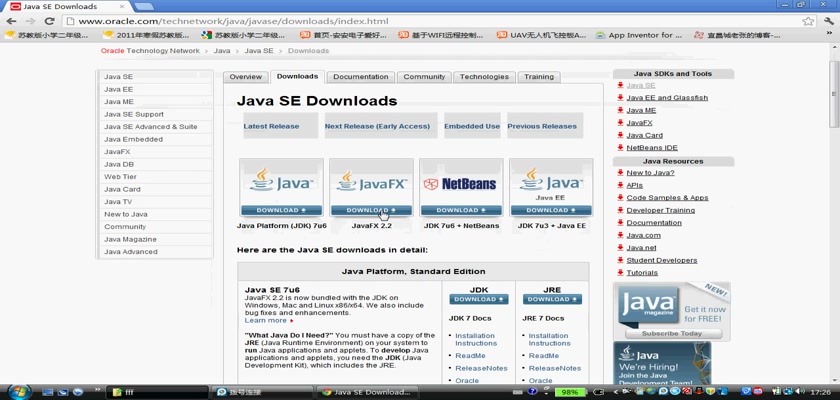Open ReadMe under JRE 7 Docs
The width and height of the screenshot is (840, 400).
click(x=544, y=356)
